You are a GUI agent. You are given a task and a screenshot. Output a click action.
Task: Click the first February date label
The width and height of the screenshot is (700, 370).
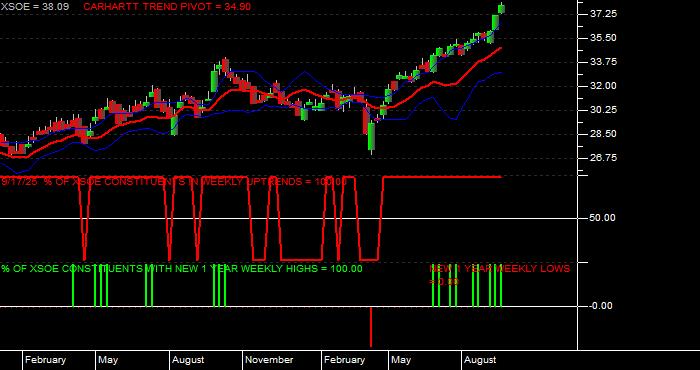[45, 360]
